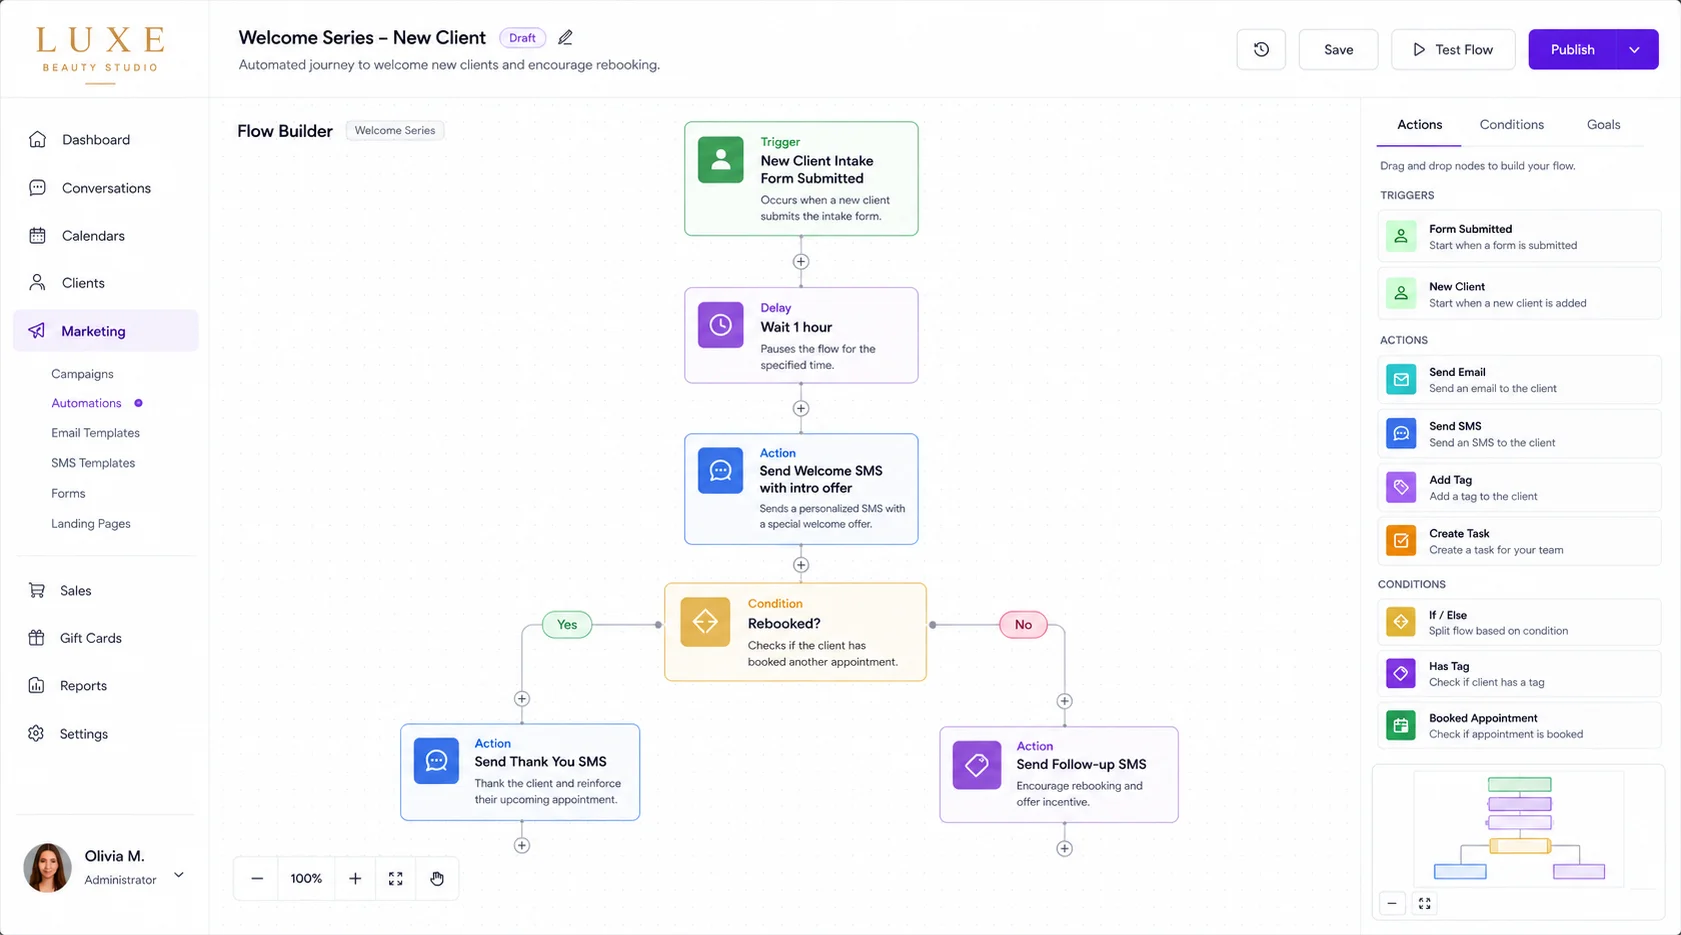The width and height of the screenshot is (1681, 935).
Task: Click the Welcome Series tag
Action: click(x=395, y=130)
